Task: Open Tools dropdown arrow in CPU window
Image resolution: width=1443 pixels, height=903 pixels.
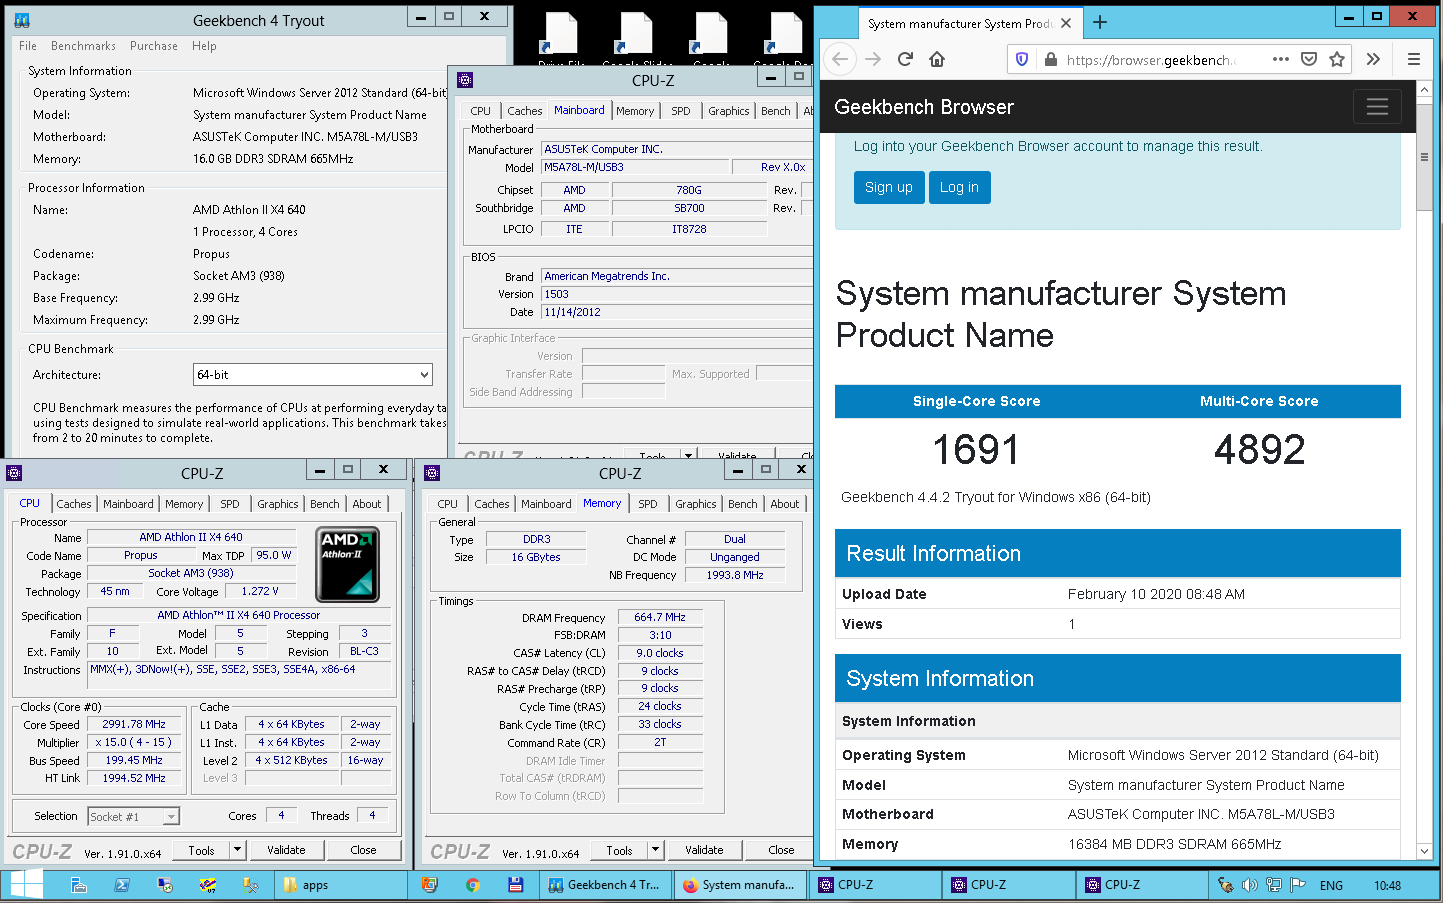Action: click(237, 850)
